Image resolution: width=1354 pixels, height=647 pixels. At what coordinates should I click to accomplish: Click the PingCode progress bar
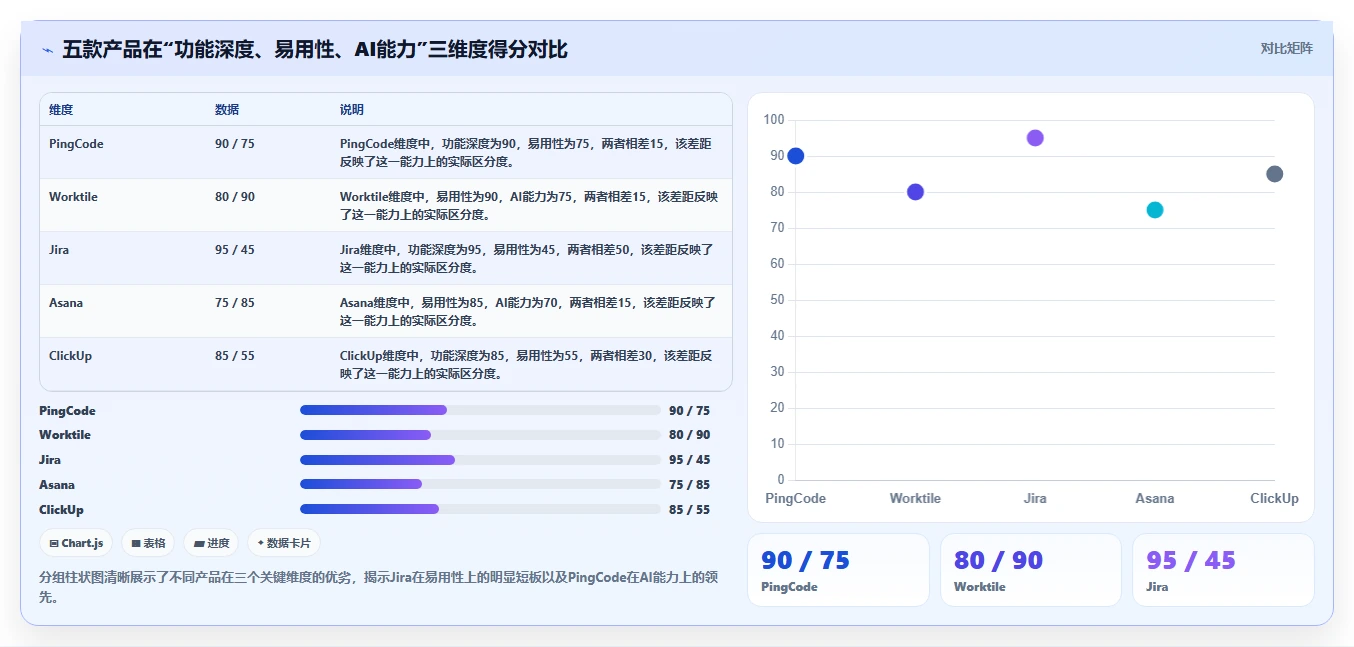coord(480,410)
